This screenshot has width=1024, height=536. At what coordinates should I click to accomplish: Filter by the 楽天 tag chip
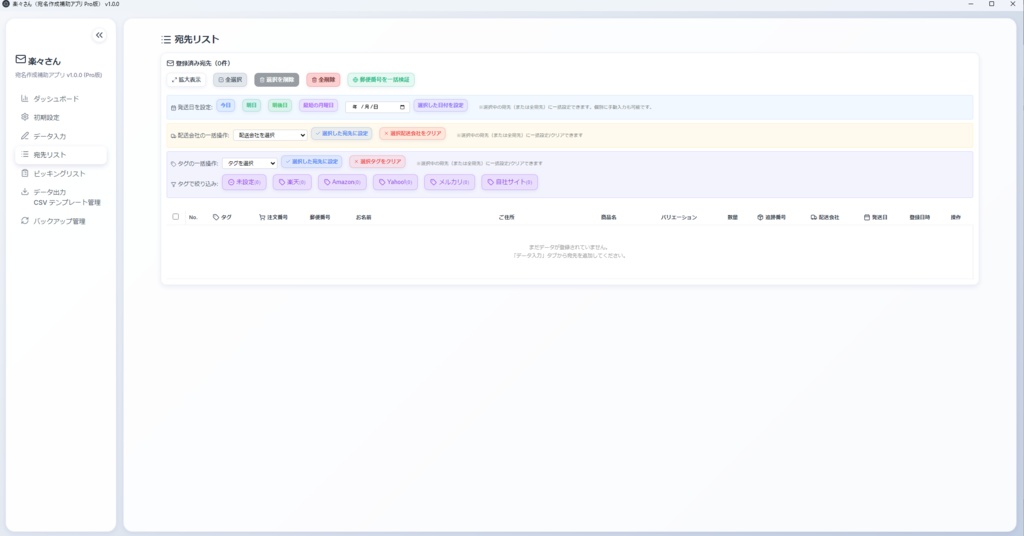292,182
